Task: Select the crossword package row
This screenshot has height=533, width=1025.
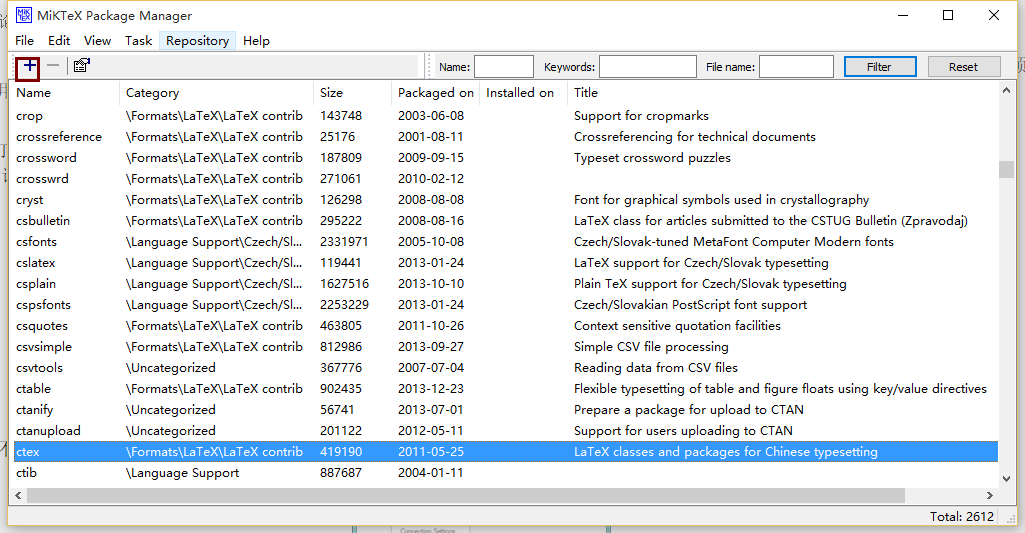Action: coord(506,158)
